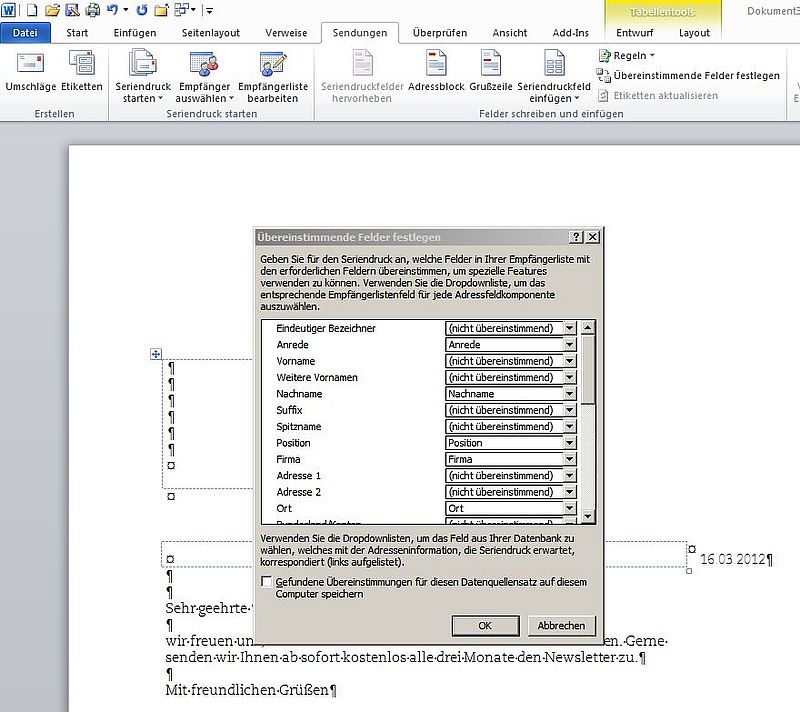This screenshot has height=712, width=800.
Task: Click the undo arrow icon
Action: pyautogui.click(x=113, y=10)
